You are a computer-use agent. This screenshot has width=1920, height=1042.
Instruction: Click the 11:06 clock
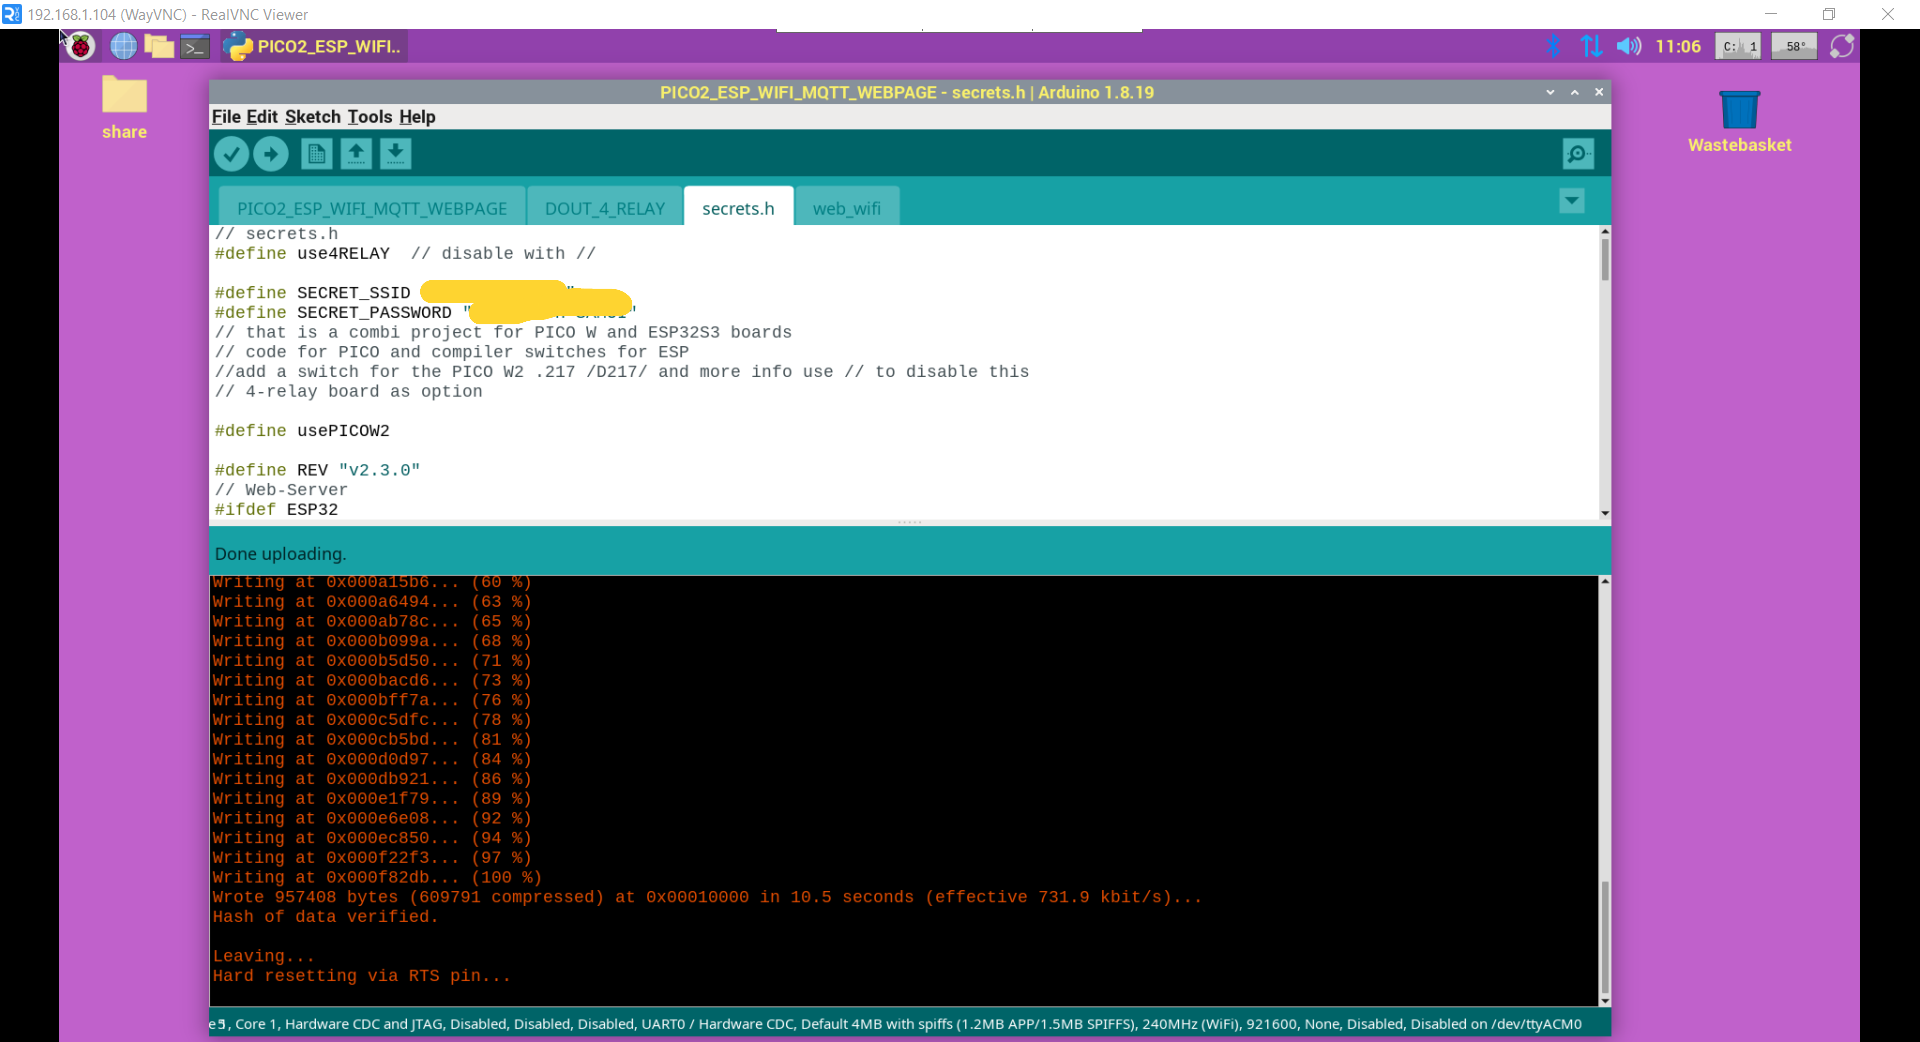pyautogui.click(x=1678, y=46)
